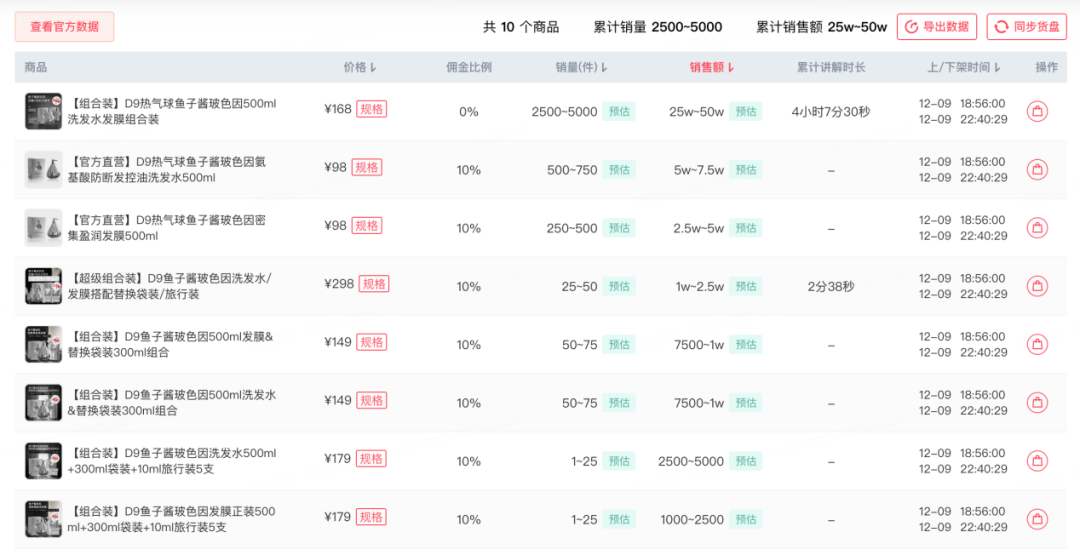The height and width of the screenshot is (555, 1080).
Task: Click shopping bag icon for 密集盈润发膜 row
Action: (x=1037, y=227)
